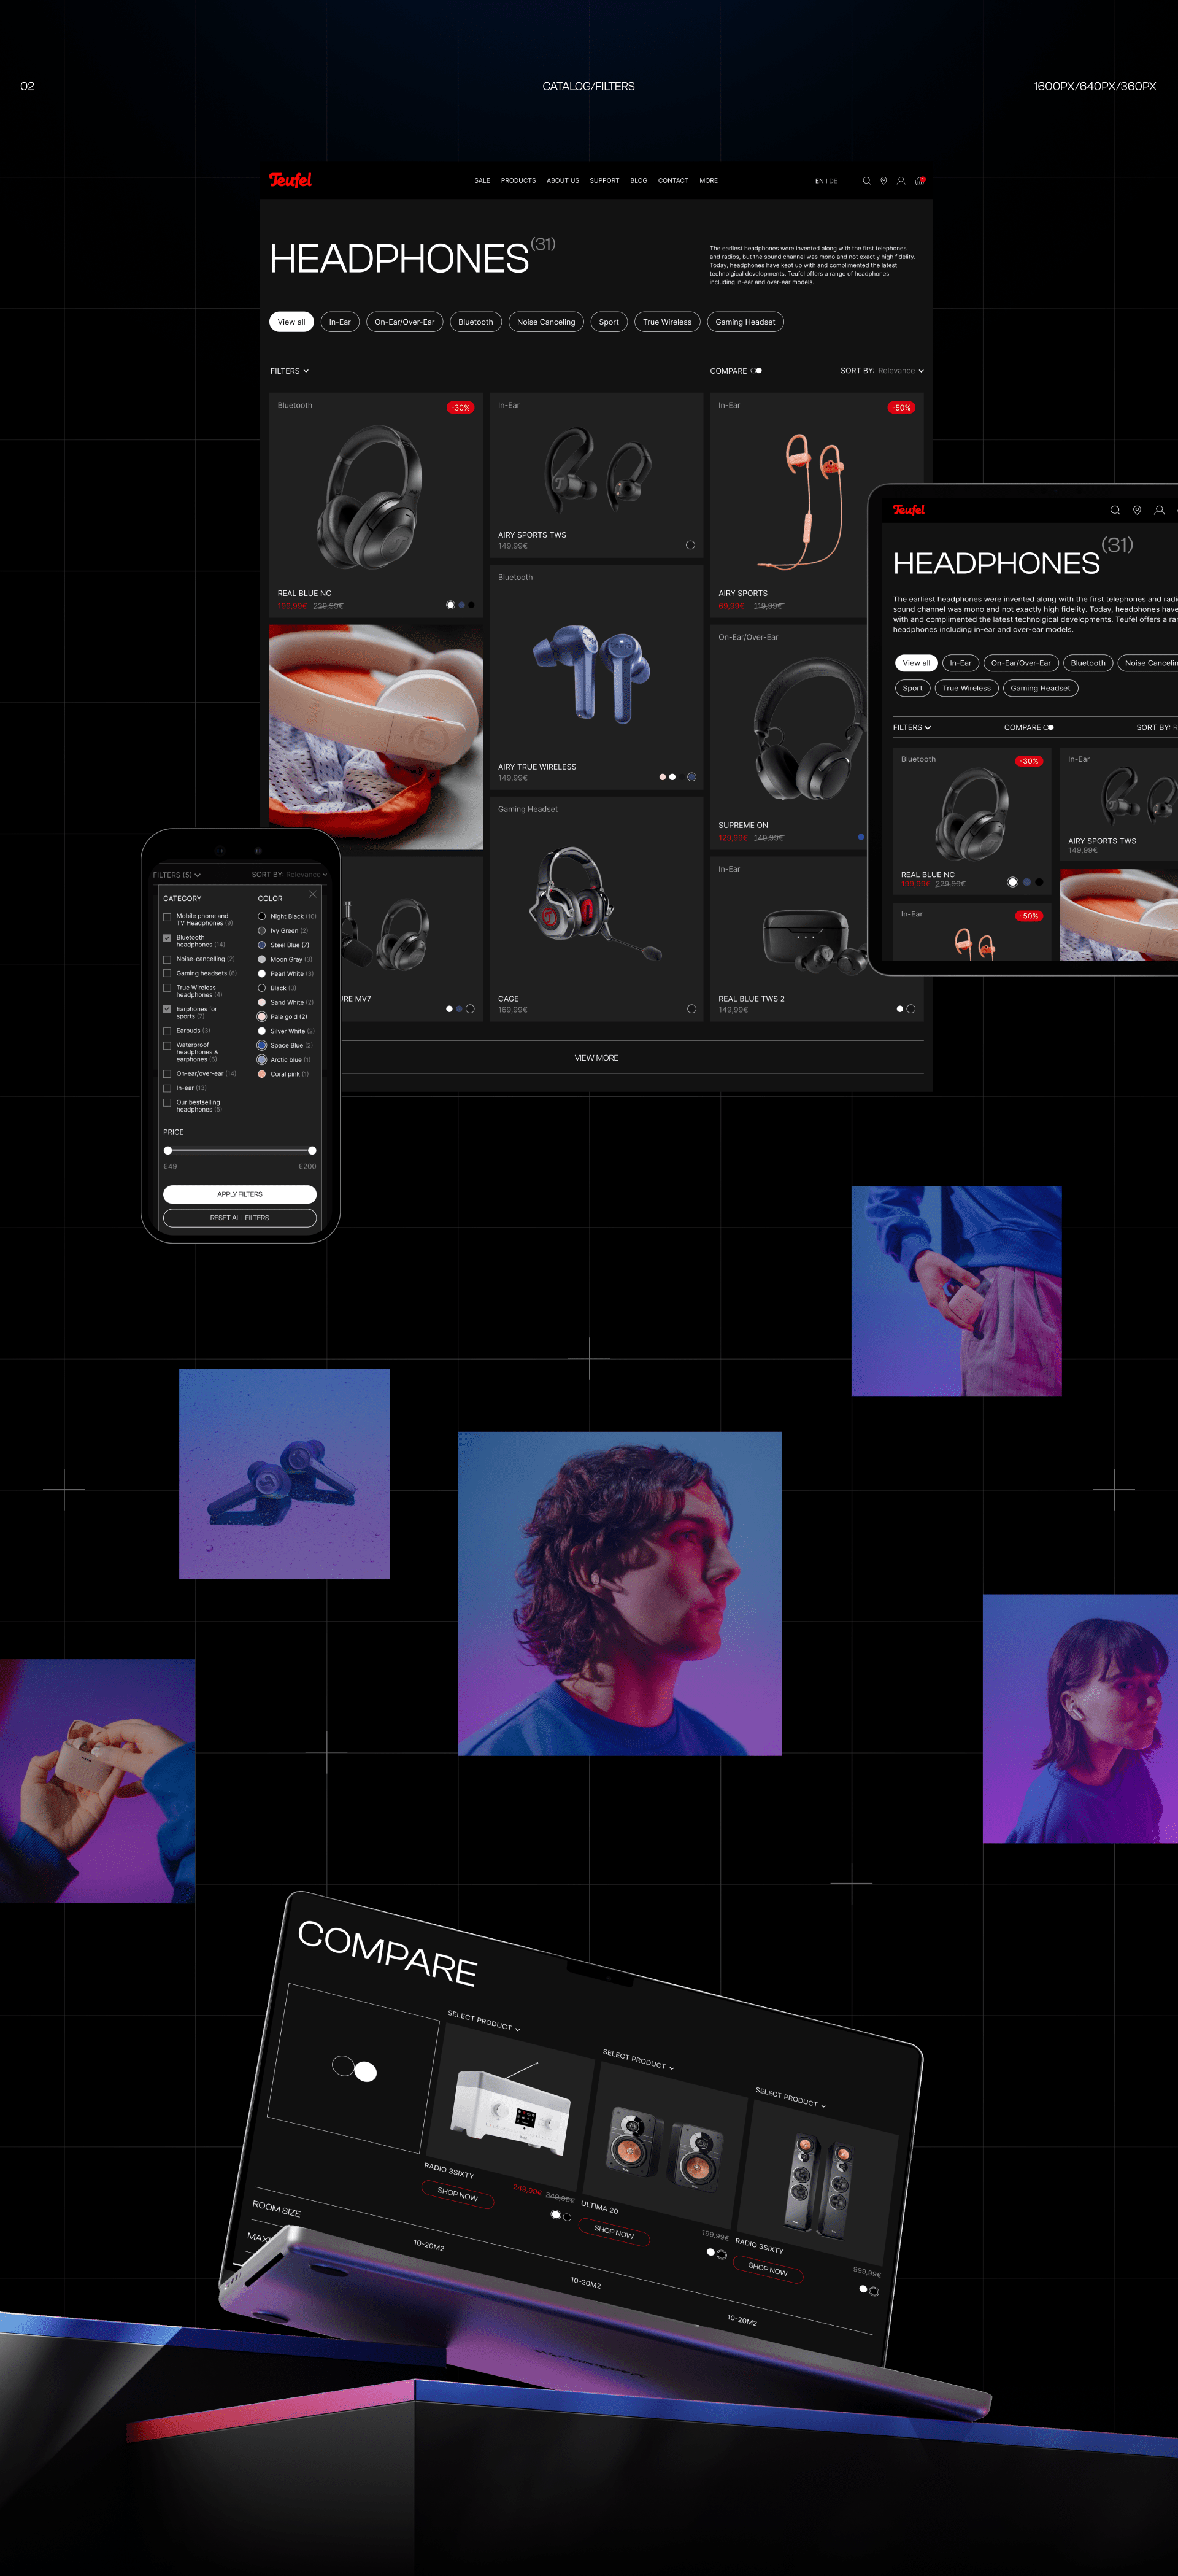The image size is (1178, 2576).
Task: Open the shopping cart icon in desktop header
Action: click(x=920, y=181)
